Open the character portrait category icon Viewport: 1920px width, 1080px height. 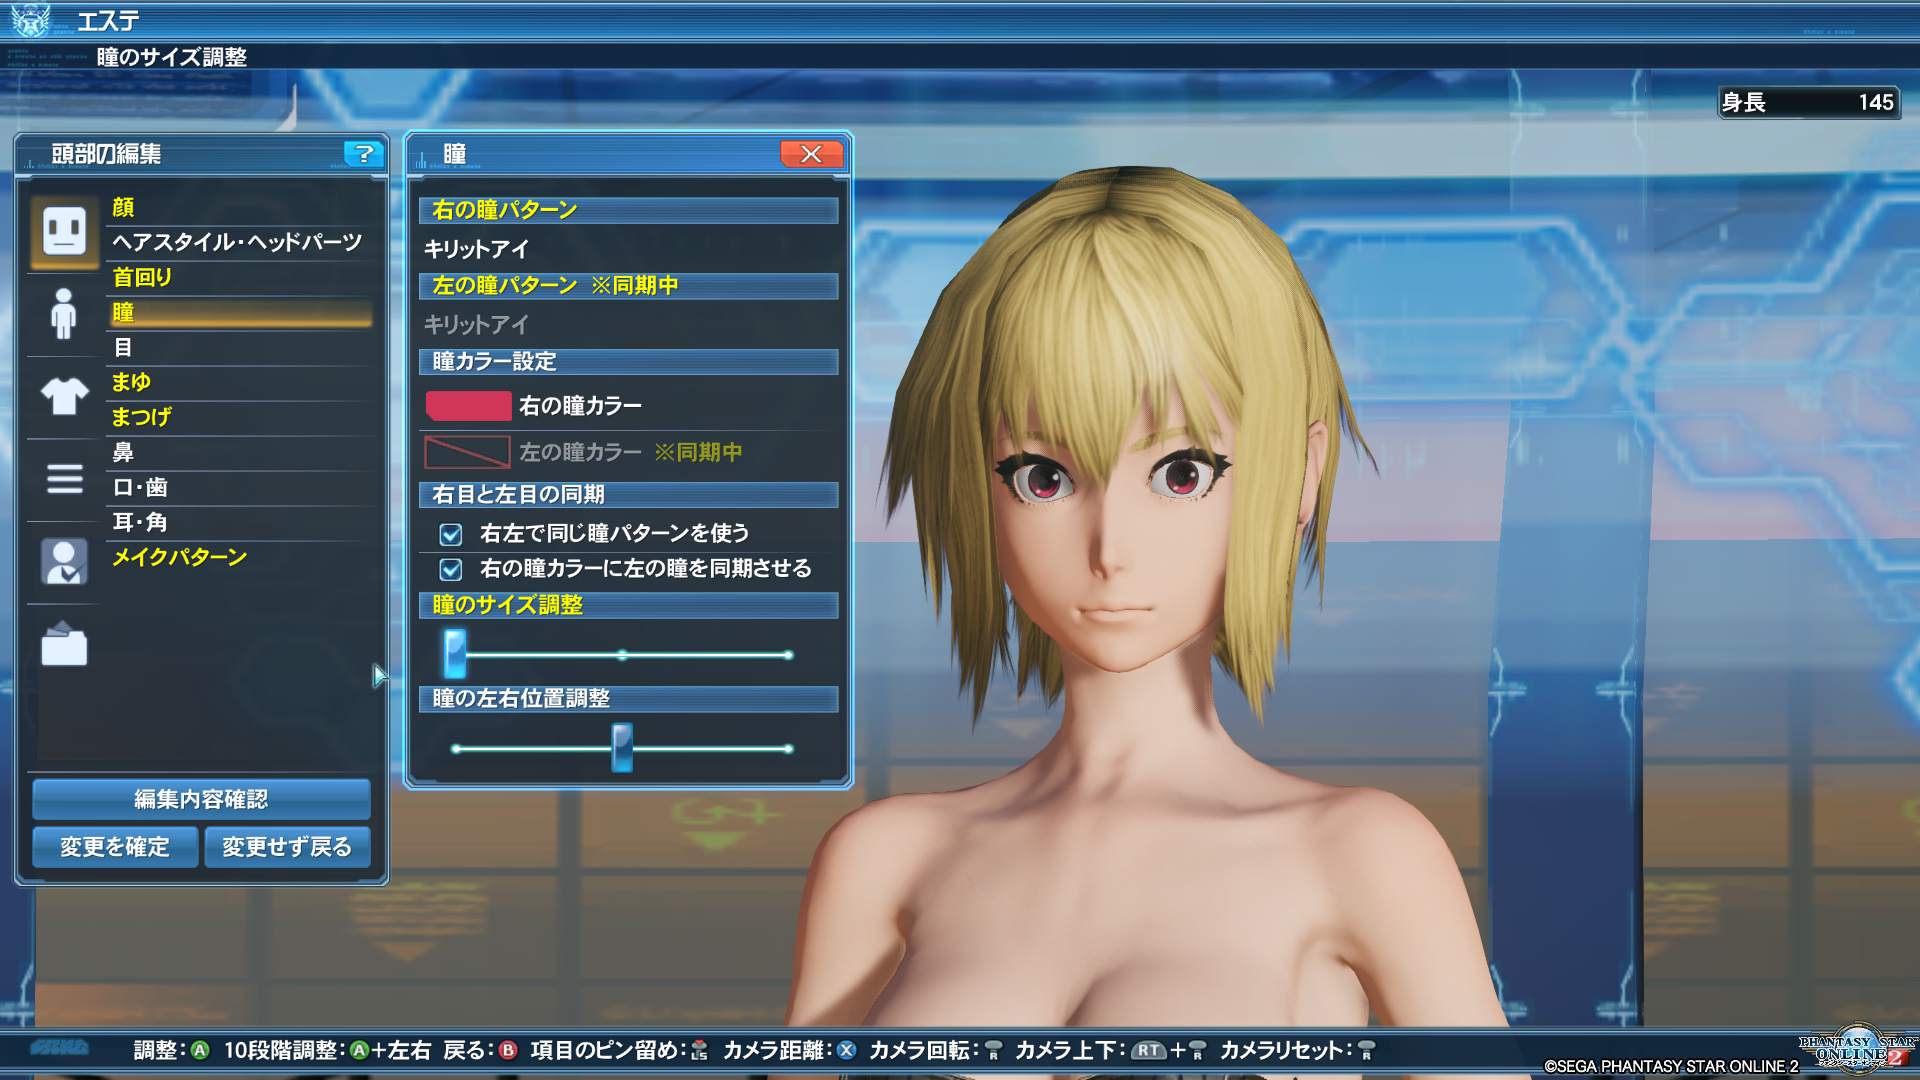coord(64,562)
